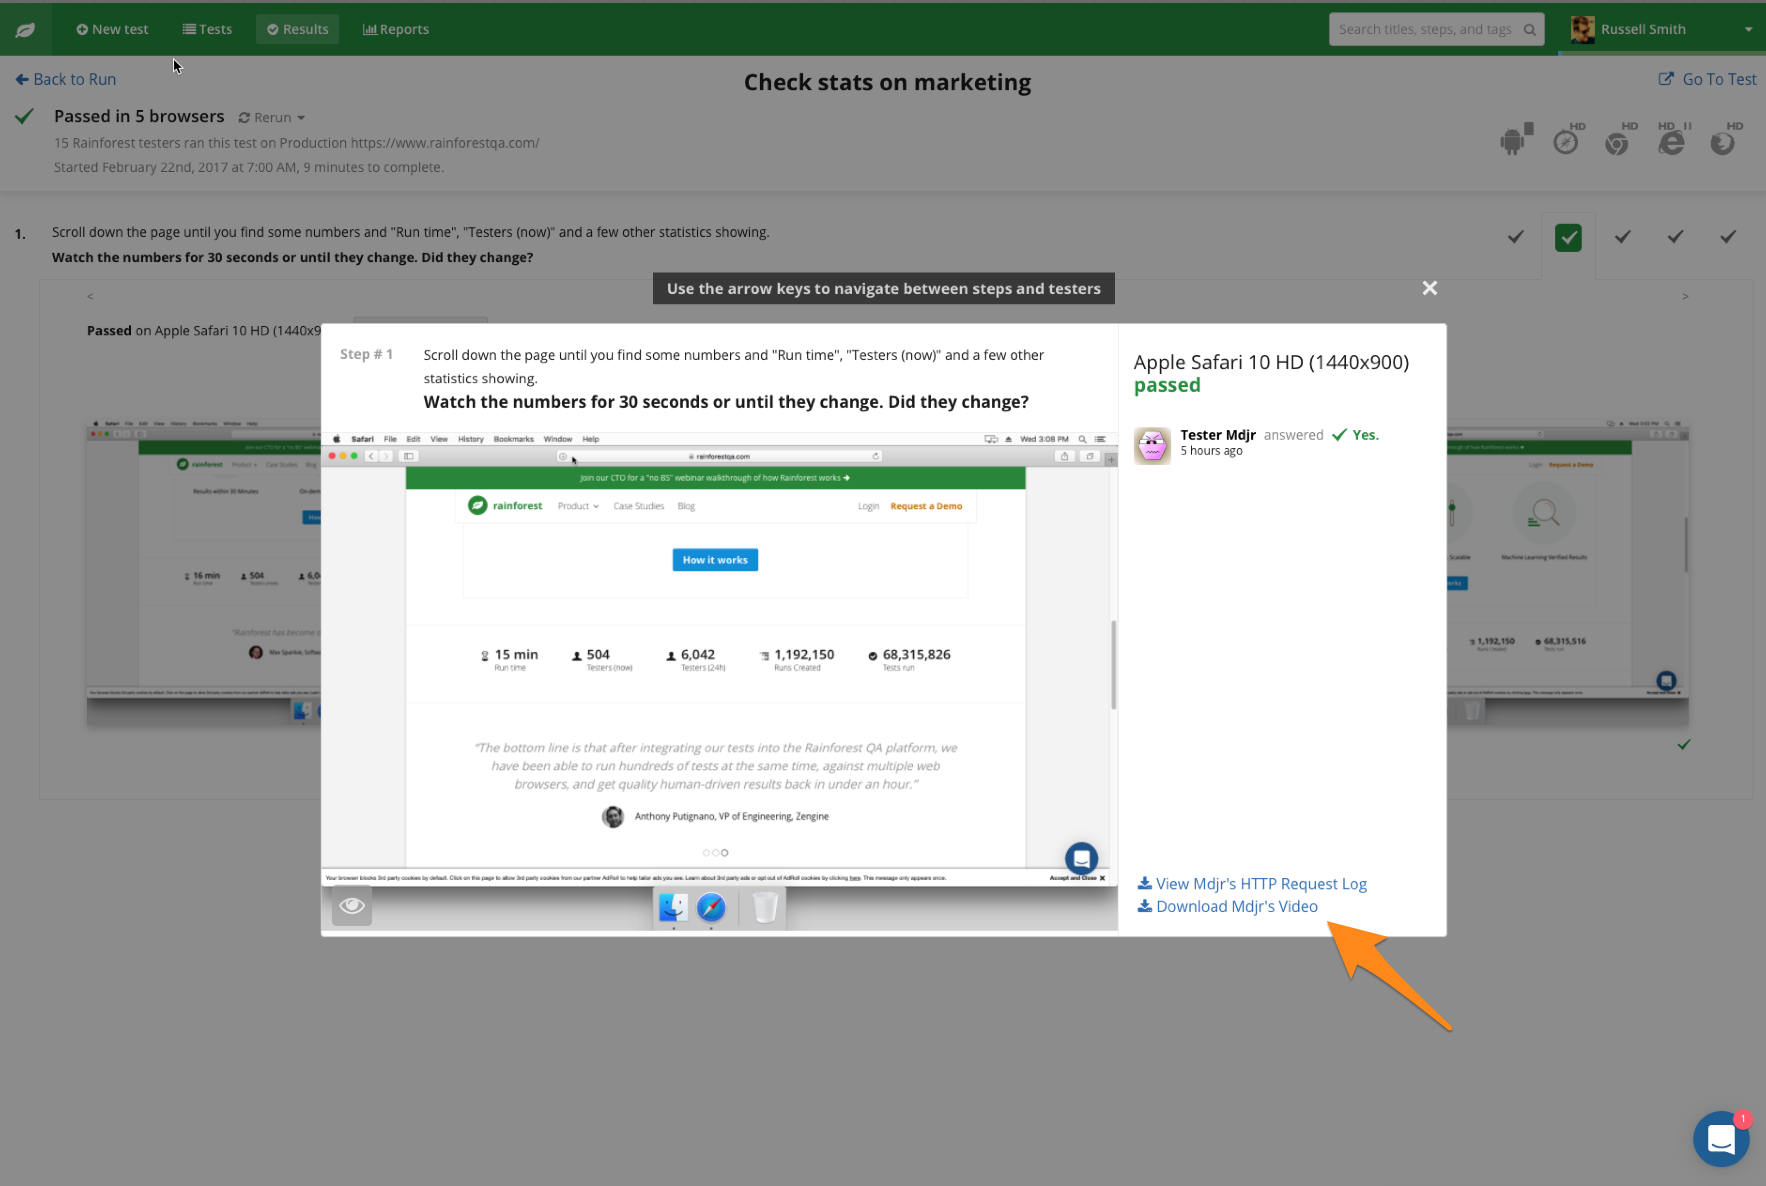The image size is (1766, 1186).
Task: Select the Safari HD browser icon
Action: 1568,140
